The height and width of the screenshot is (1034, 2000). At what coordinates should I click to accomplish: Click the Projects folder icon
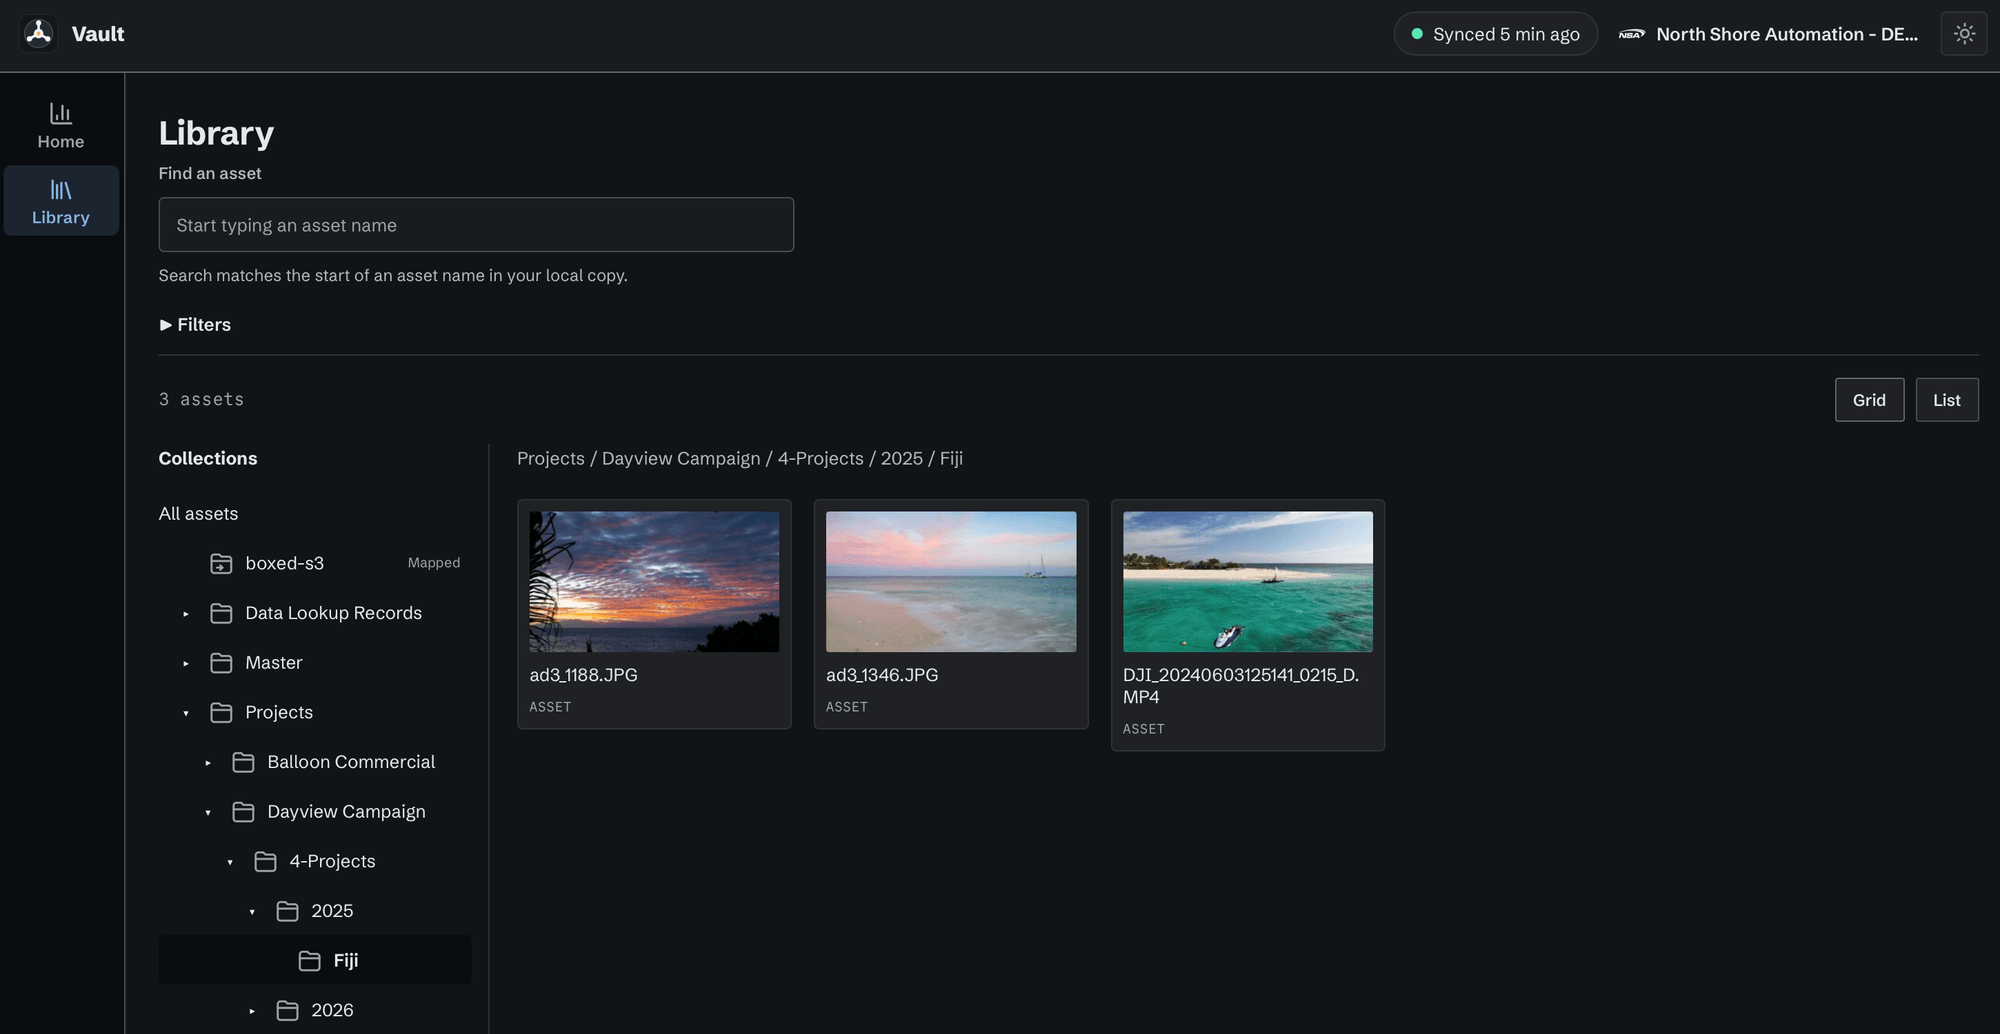[221, 713]
